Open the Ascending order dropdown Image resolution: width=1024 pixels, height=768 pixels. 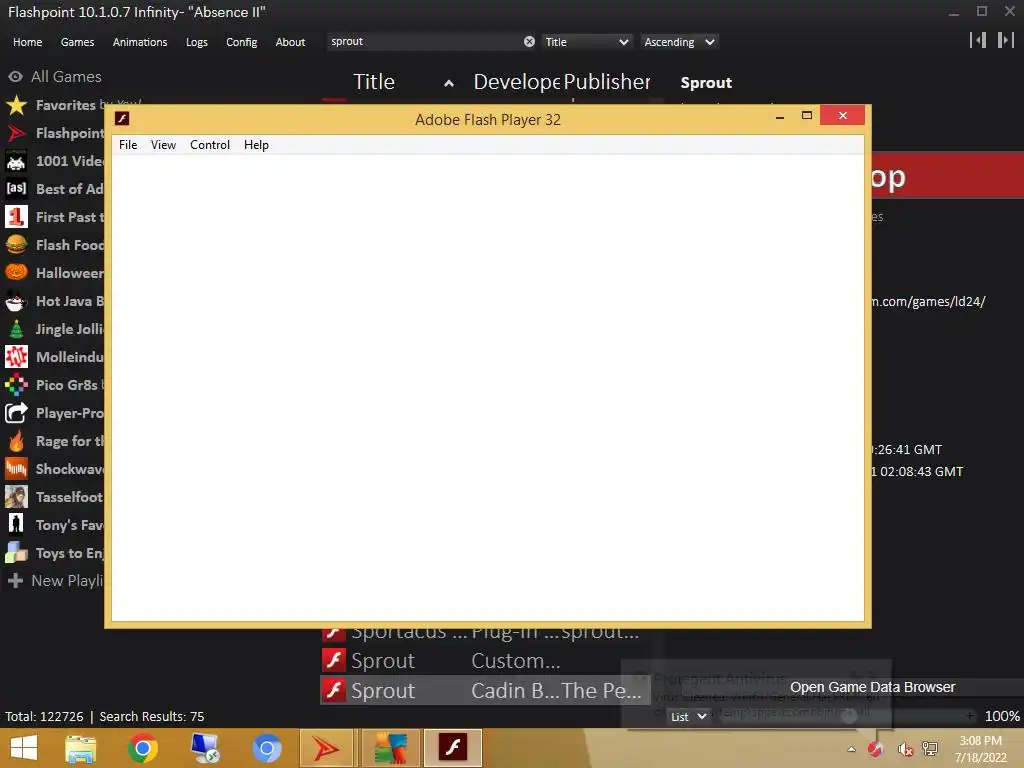pyautogui.click(x=679, y=42)
